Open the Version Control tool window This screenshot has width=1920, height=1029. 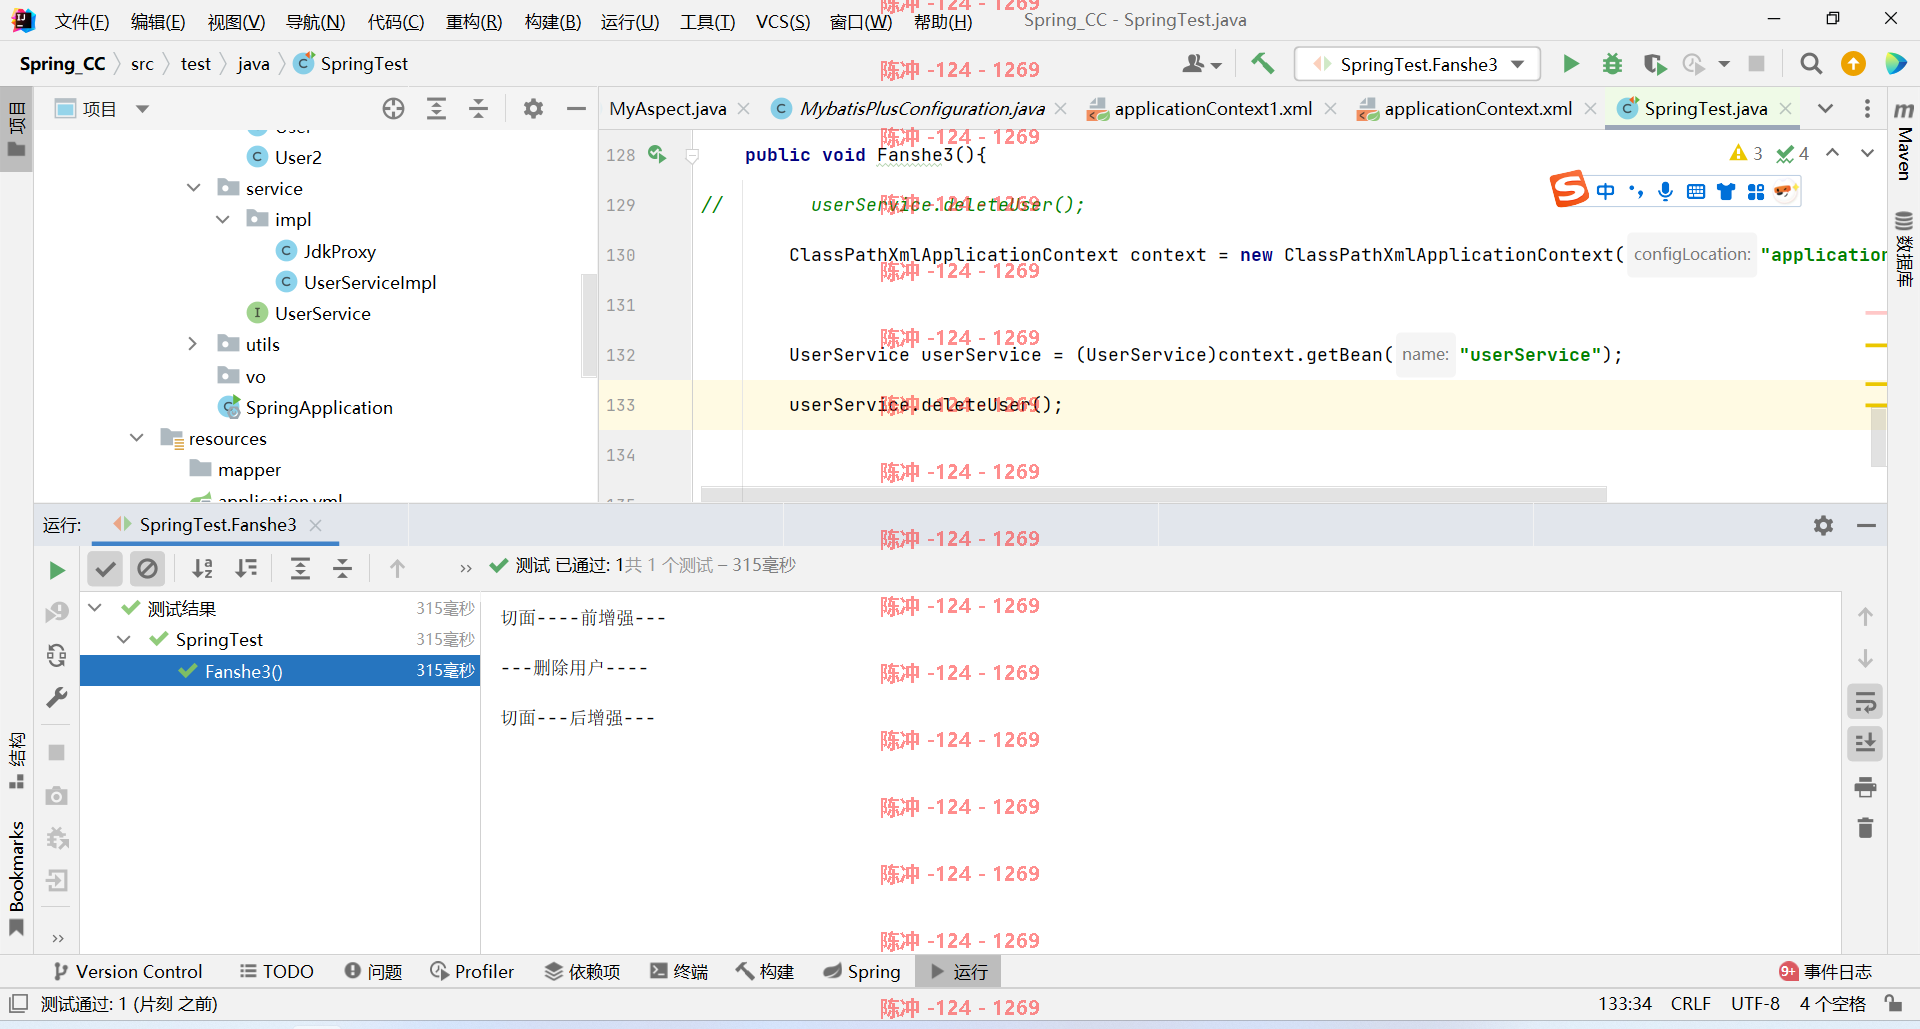[x=128, y=972]
